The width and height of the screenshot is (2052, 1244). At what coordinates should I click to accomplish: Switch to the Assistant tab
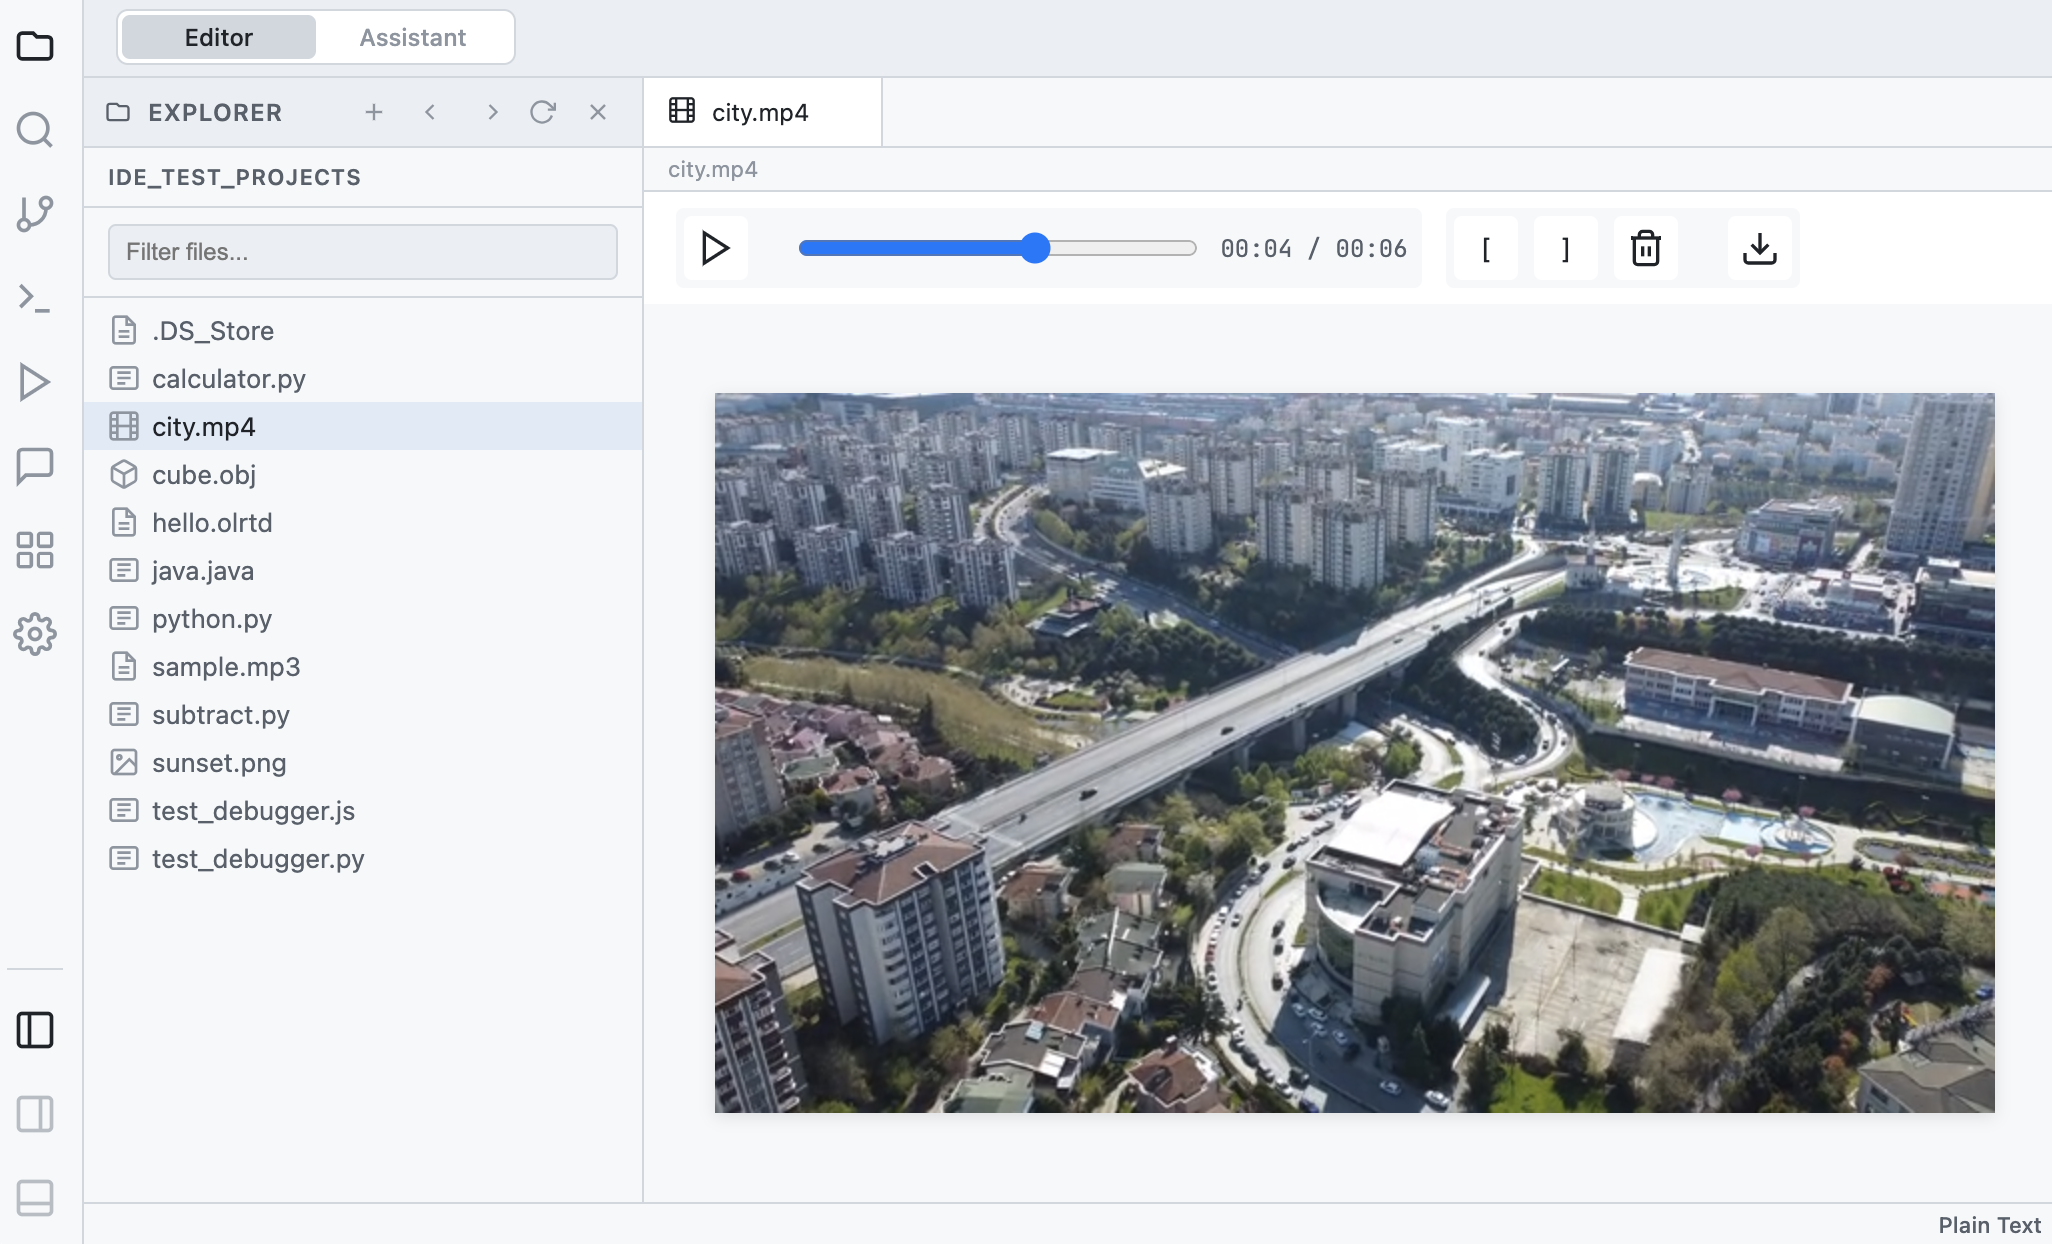(413, 37)
